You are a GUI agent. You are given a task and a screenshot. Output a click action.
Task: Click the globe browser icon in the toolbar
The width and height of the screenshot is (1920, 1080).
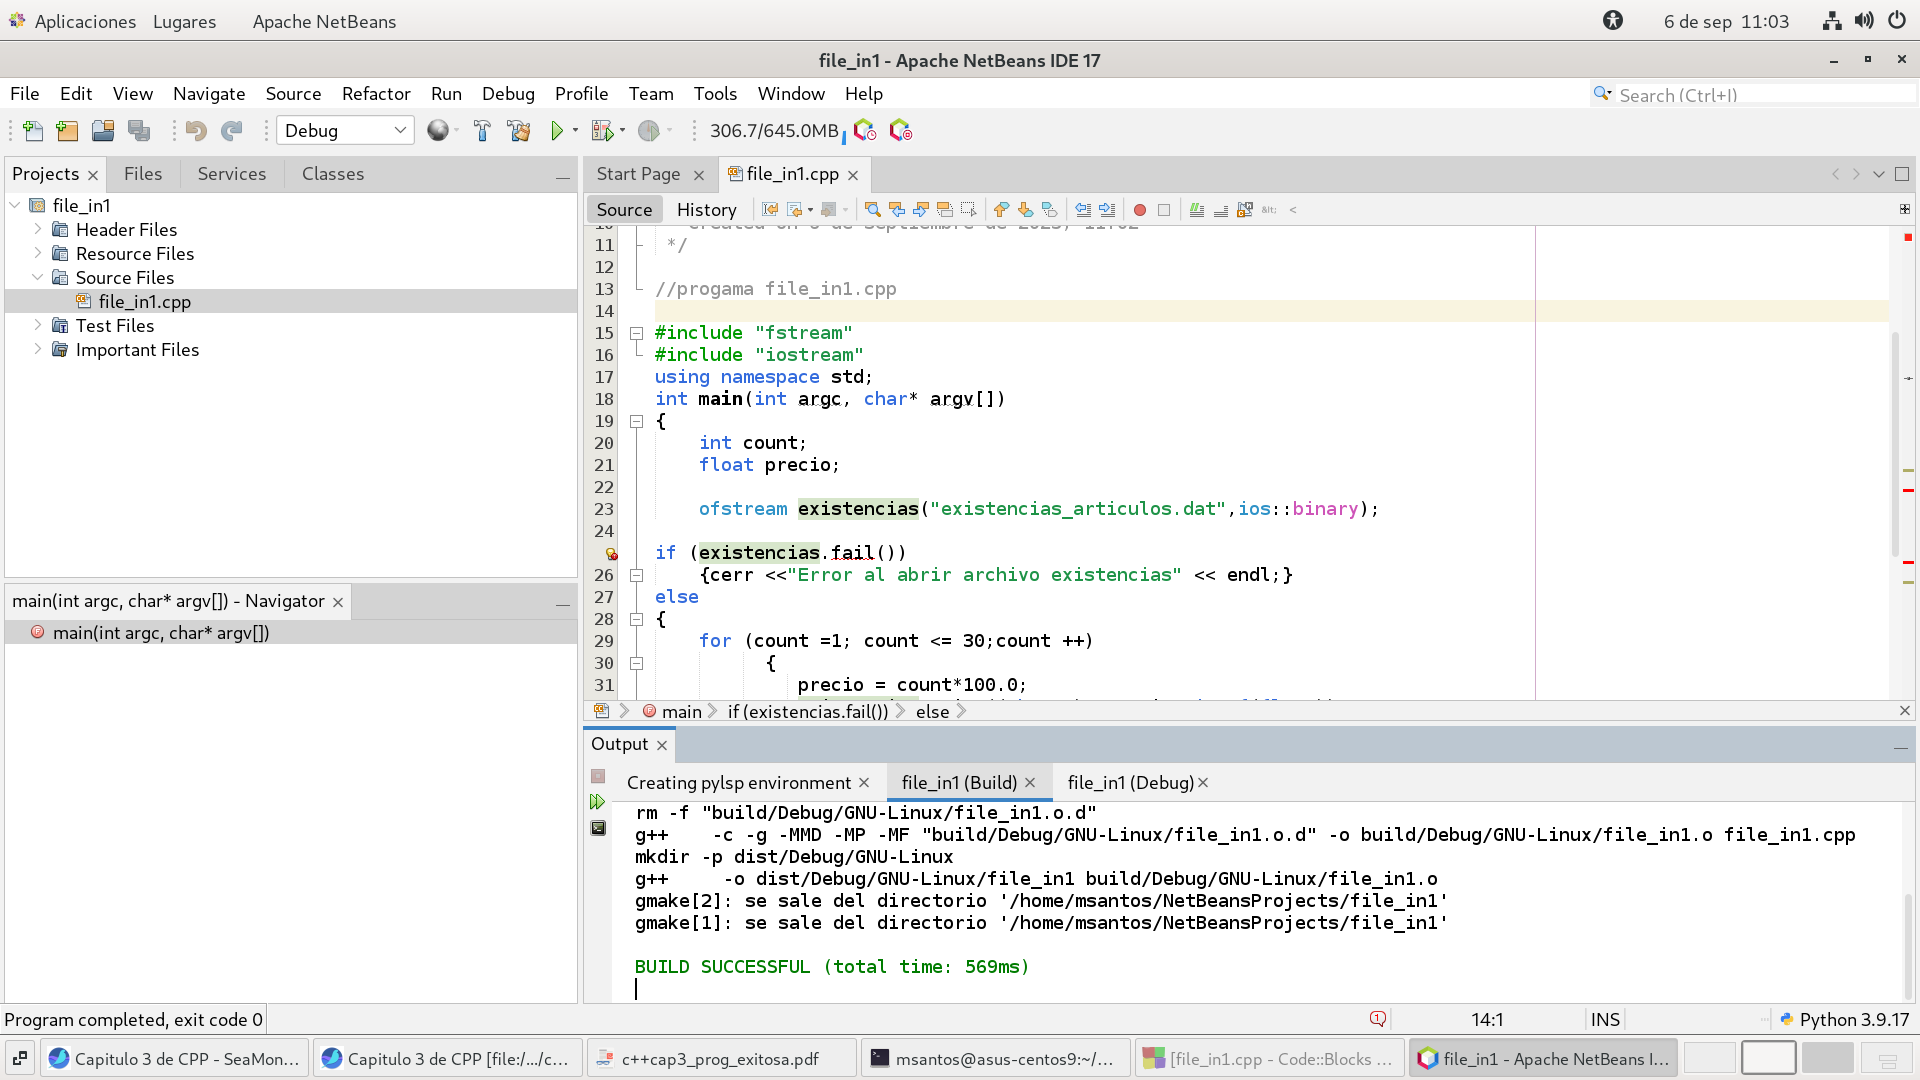(437, 131)
